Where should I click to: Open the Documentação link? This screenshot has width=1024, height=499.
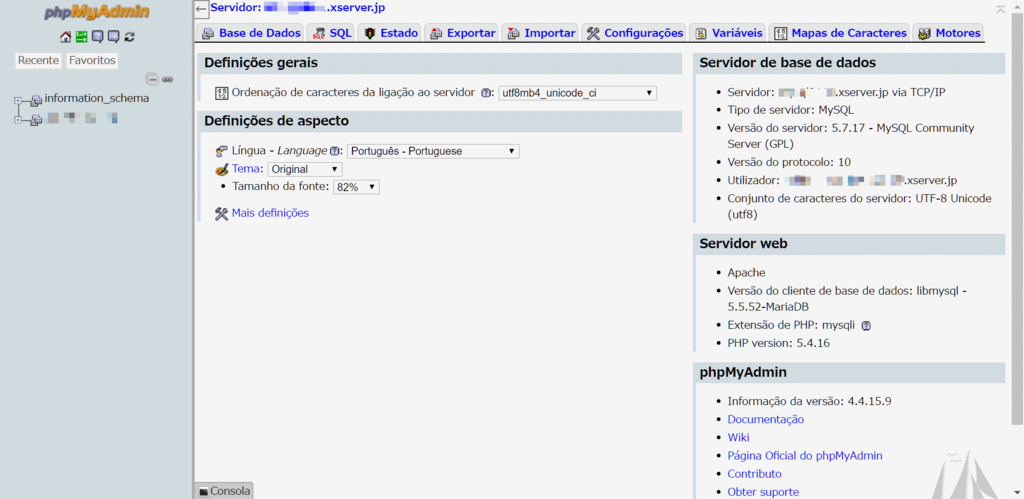[765, 419]
